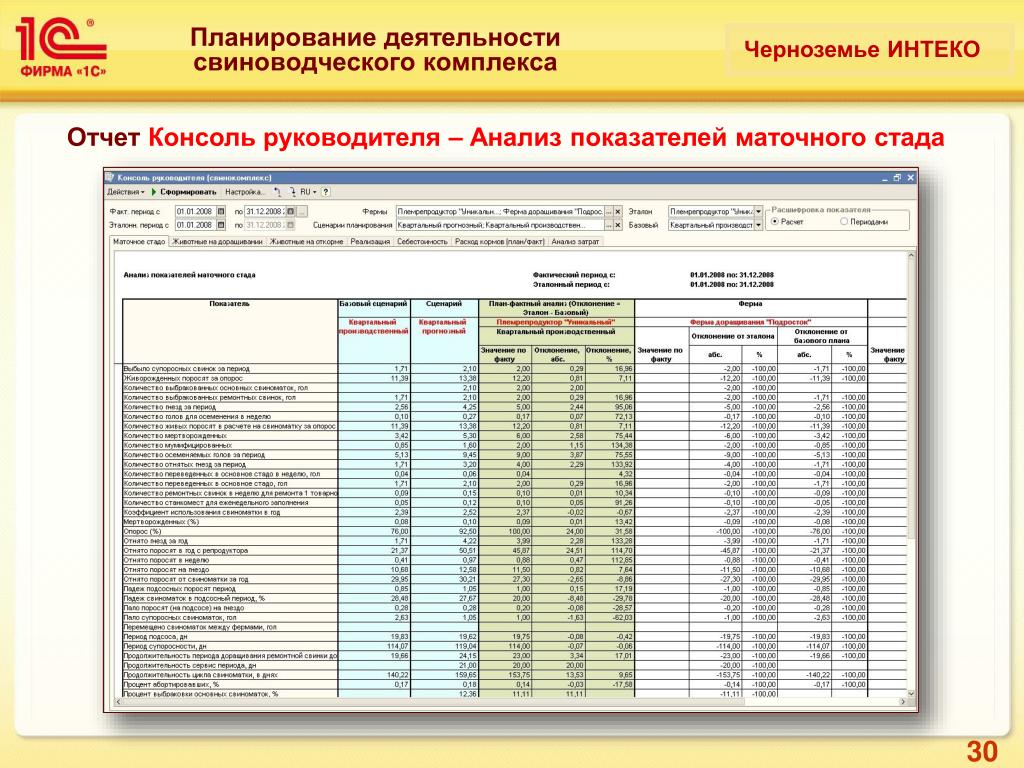Switch to Маточное стадо tab
The width and height of the screenshot is (1024, 768).
pos(139,242)
